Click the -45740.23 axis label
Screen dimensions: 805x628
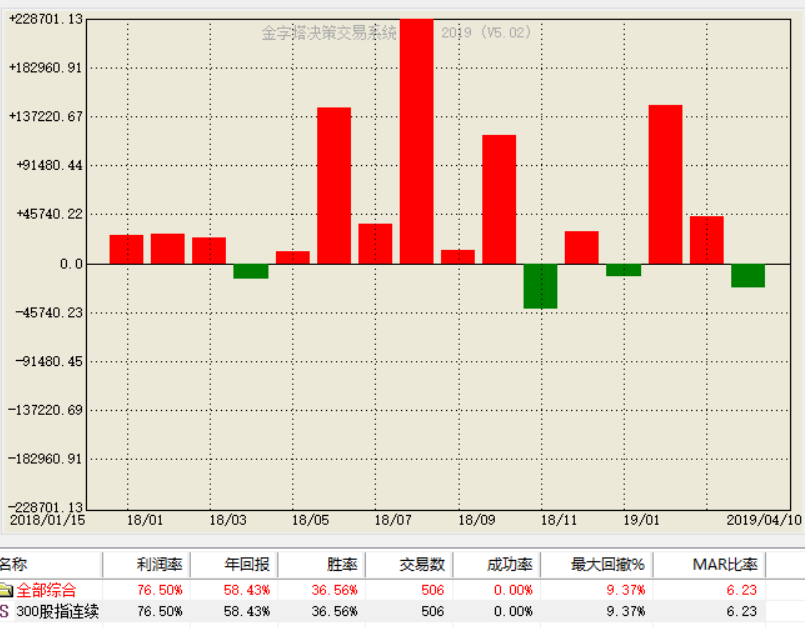point(49,312)
